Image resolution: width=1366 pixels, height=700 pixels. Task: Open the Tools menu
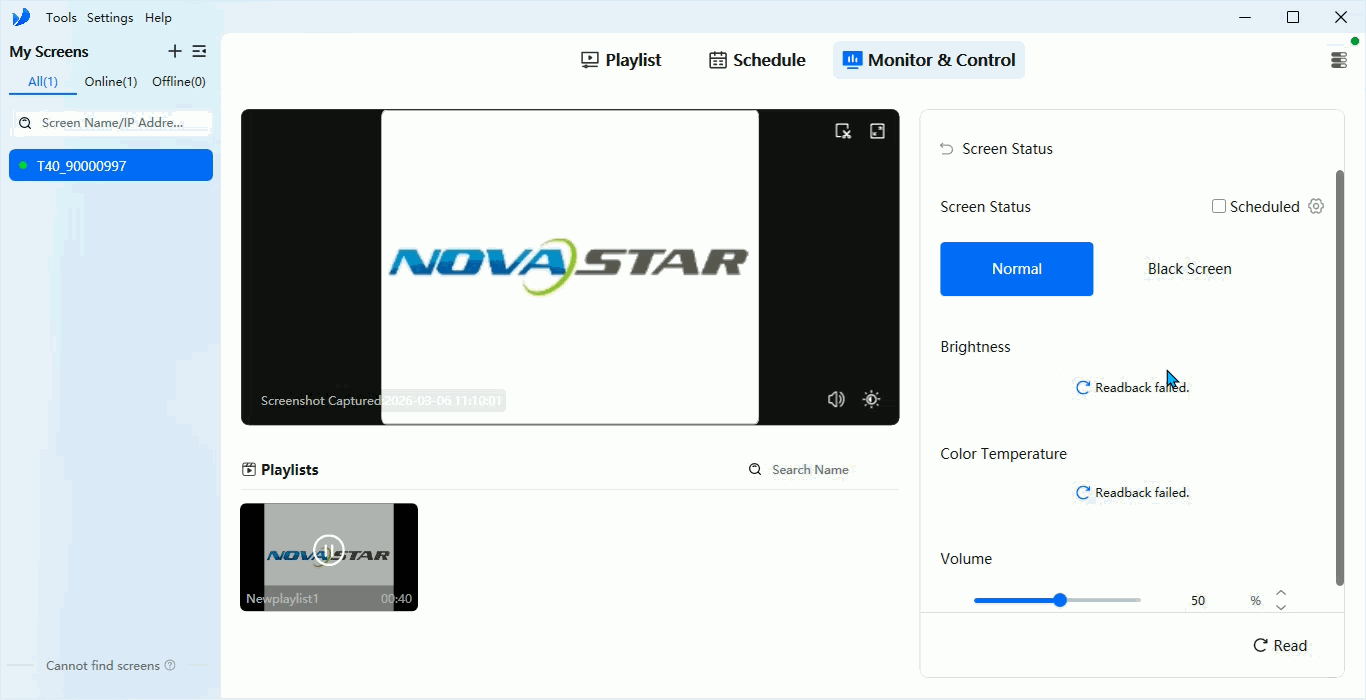61,18
